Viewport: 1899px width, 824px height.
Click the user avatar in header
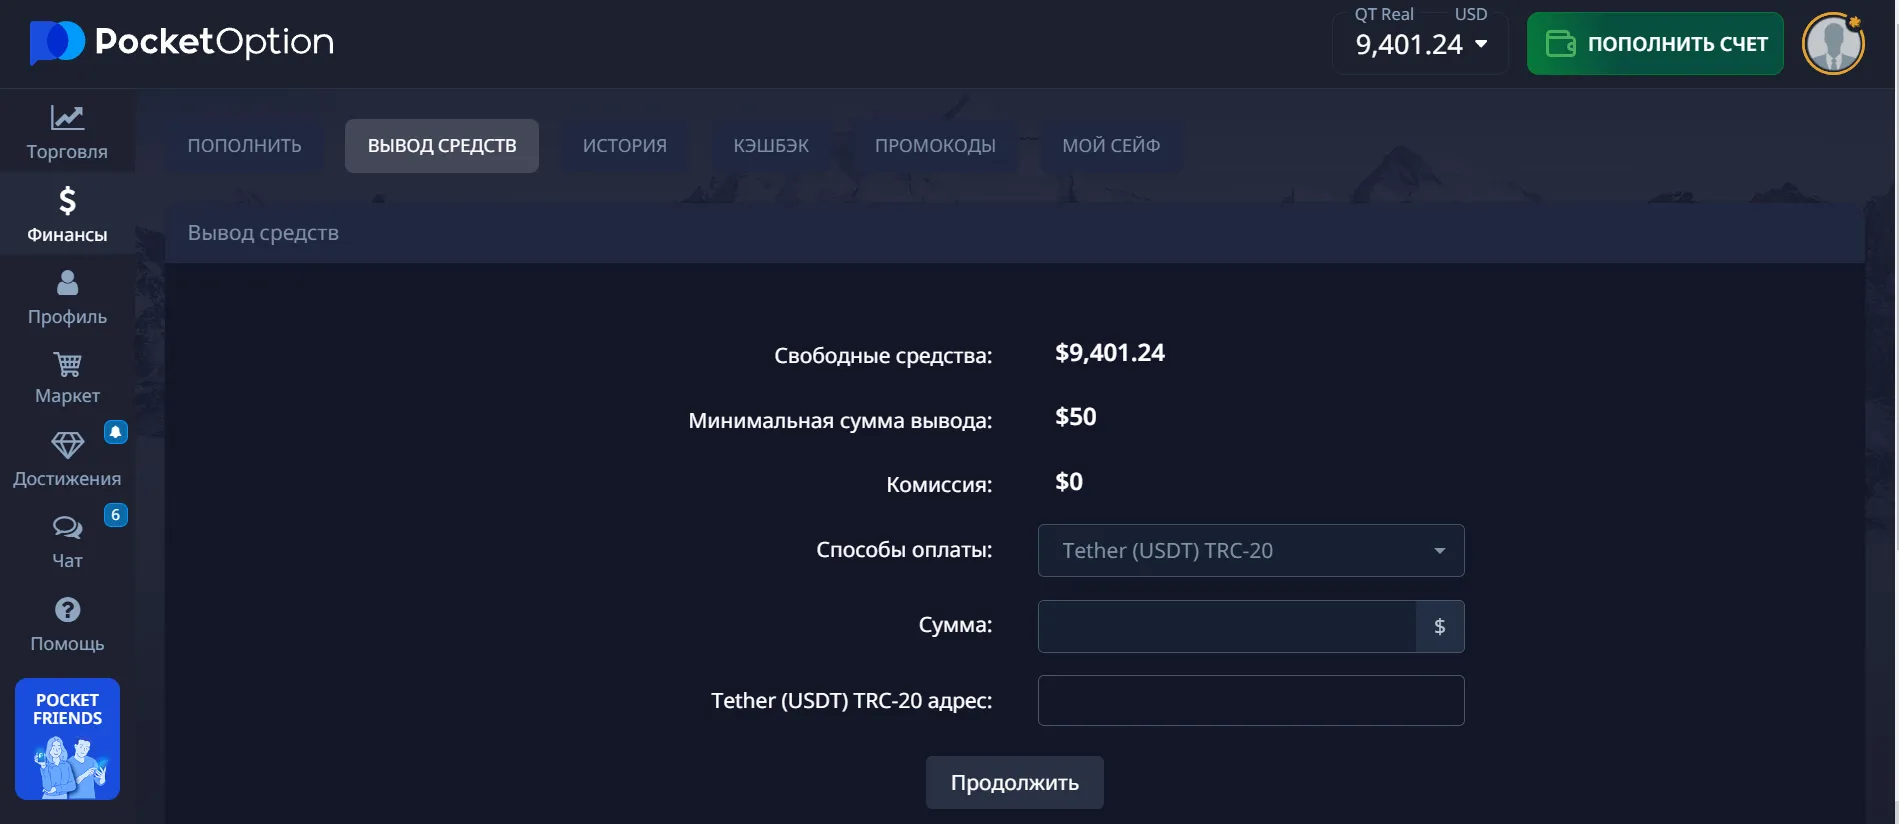coord(1832,44)
